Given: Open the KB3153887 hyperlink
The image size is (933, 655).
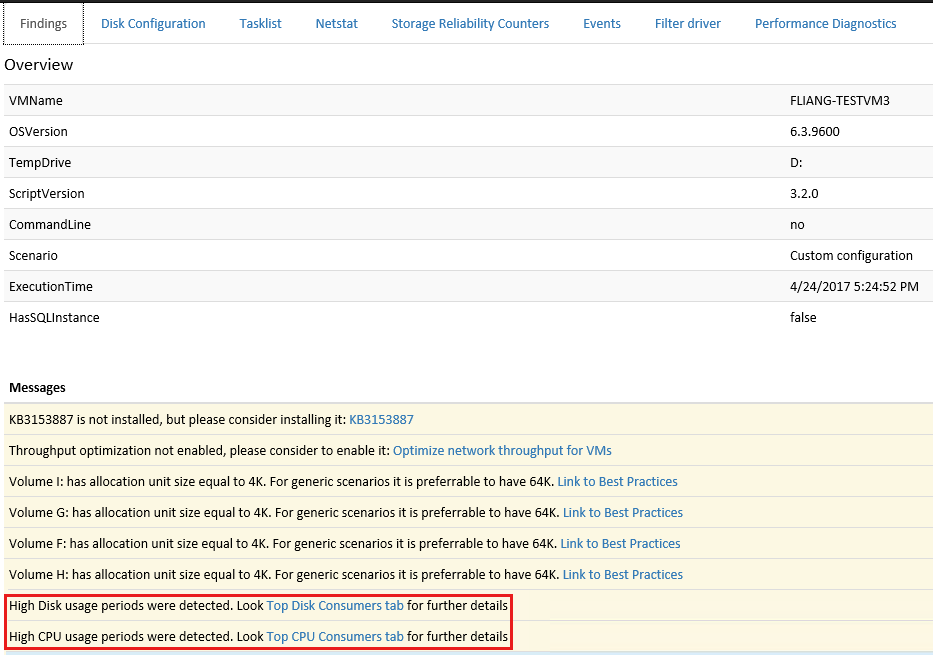Looking at the screenshot, I should pos(381,419).
